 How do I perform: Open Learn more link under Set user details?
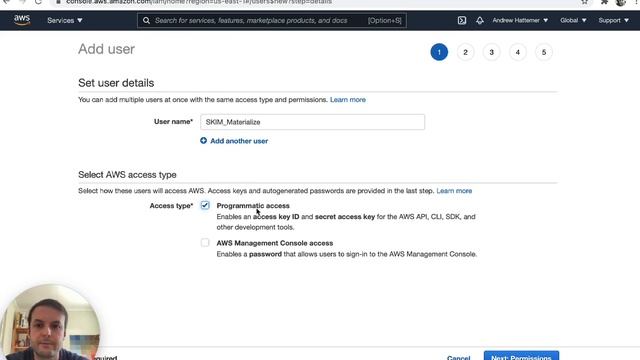pyautogui.click(x=348, y=100)
